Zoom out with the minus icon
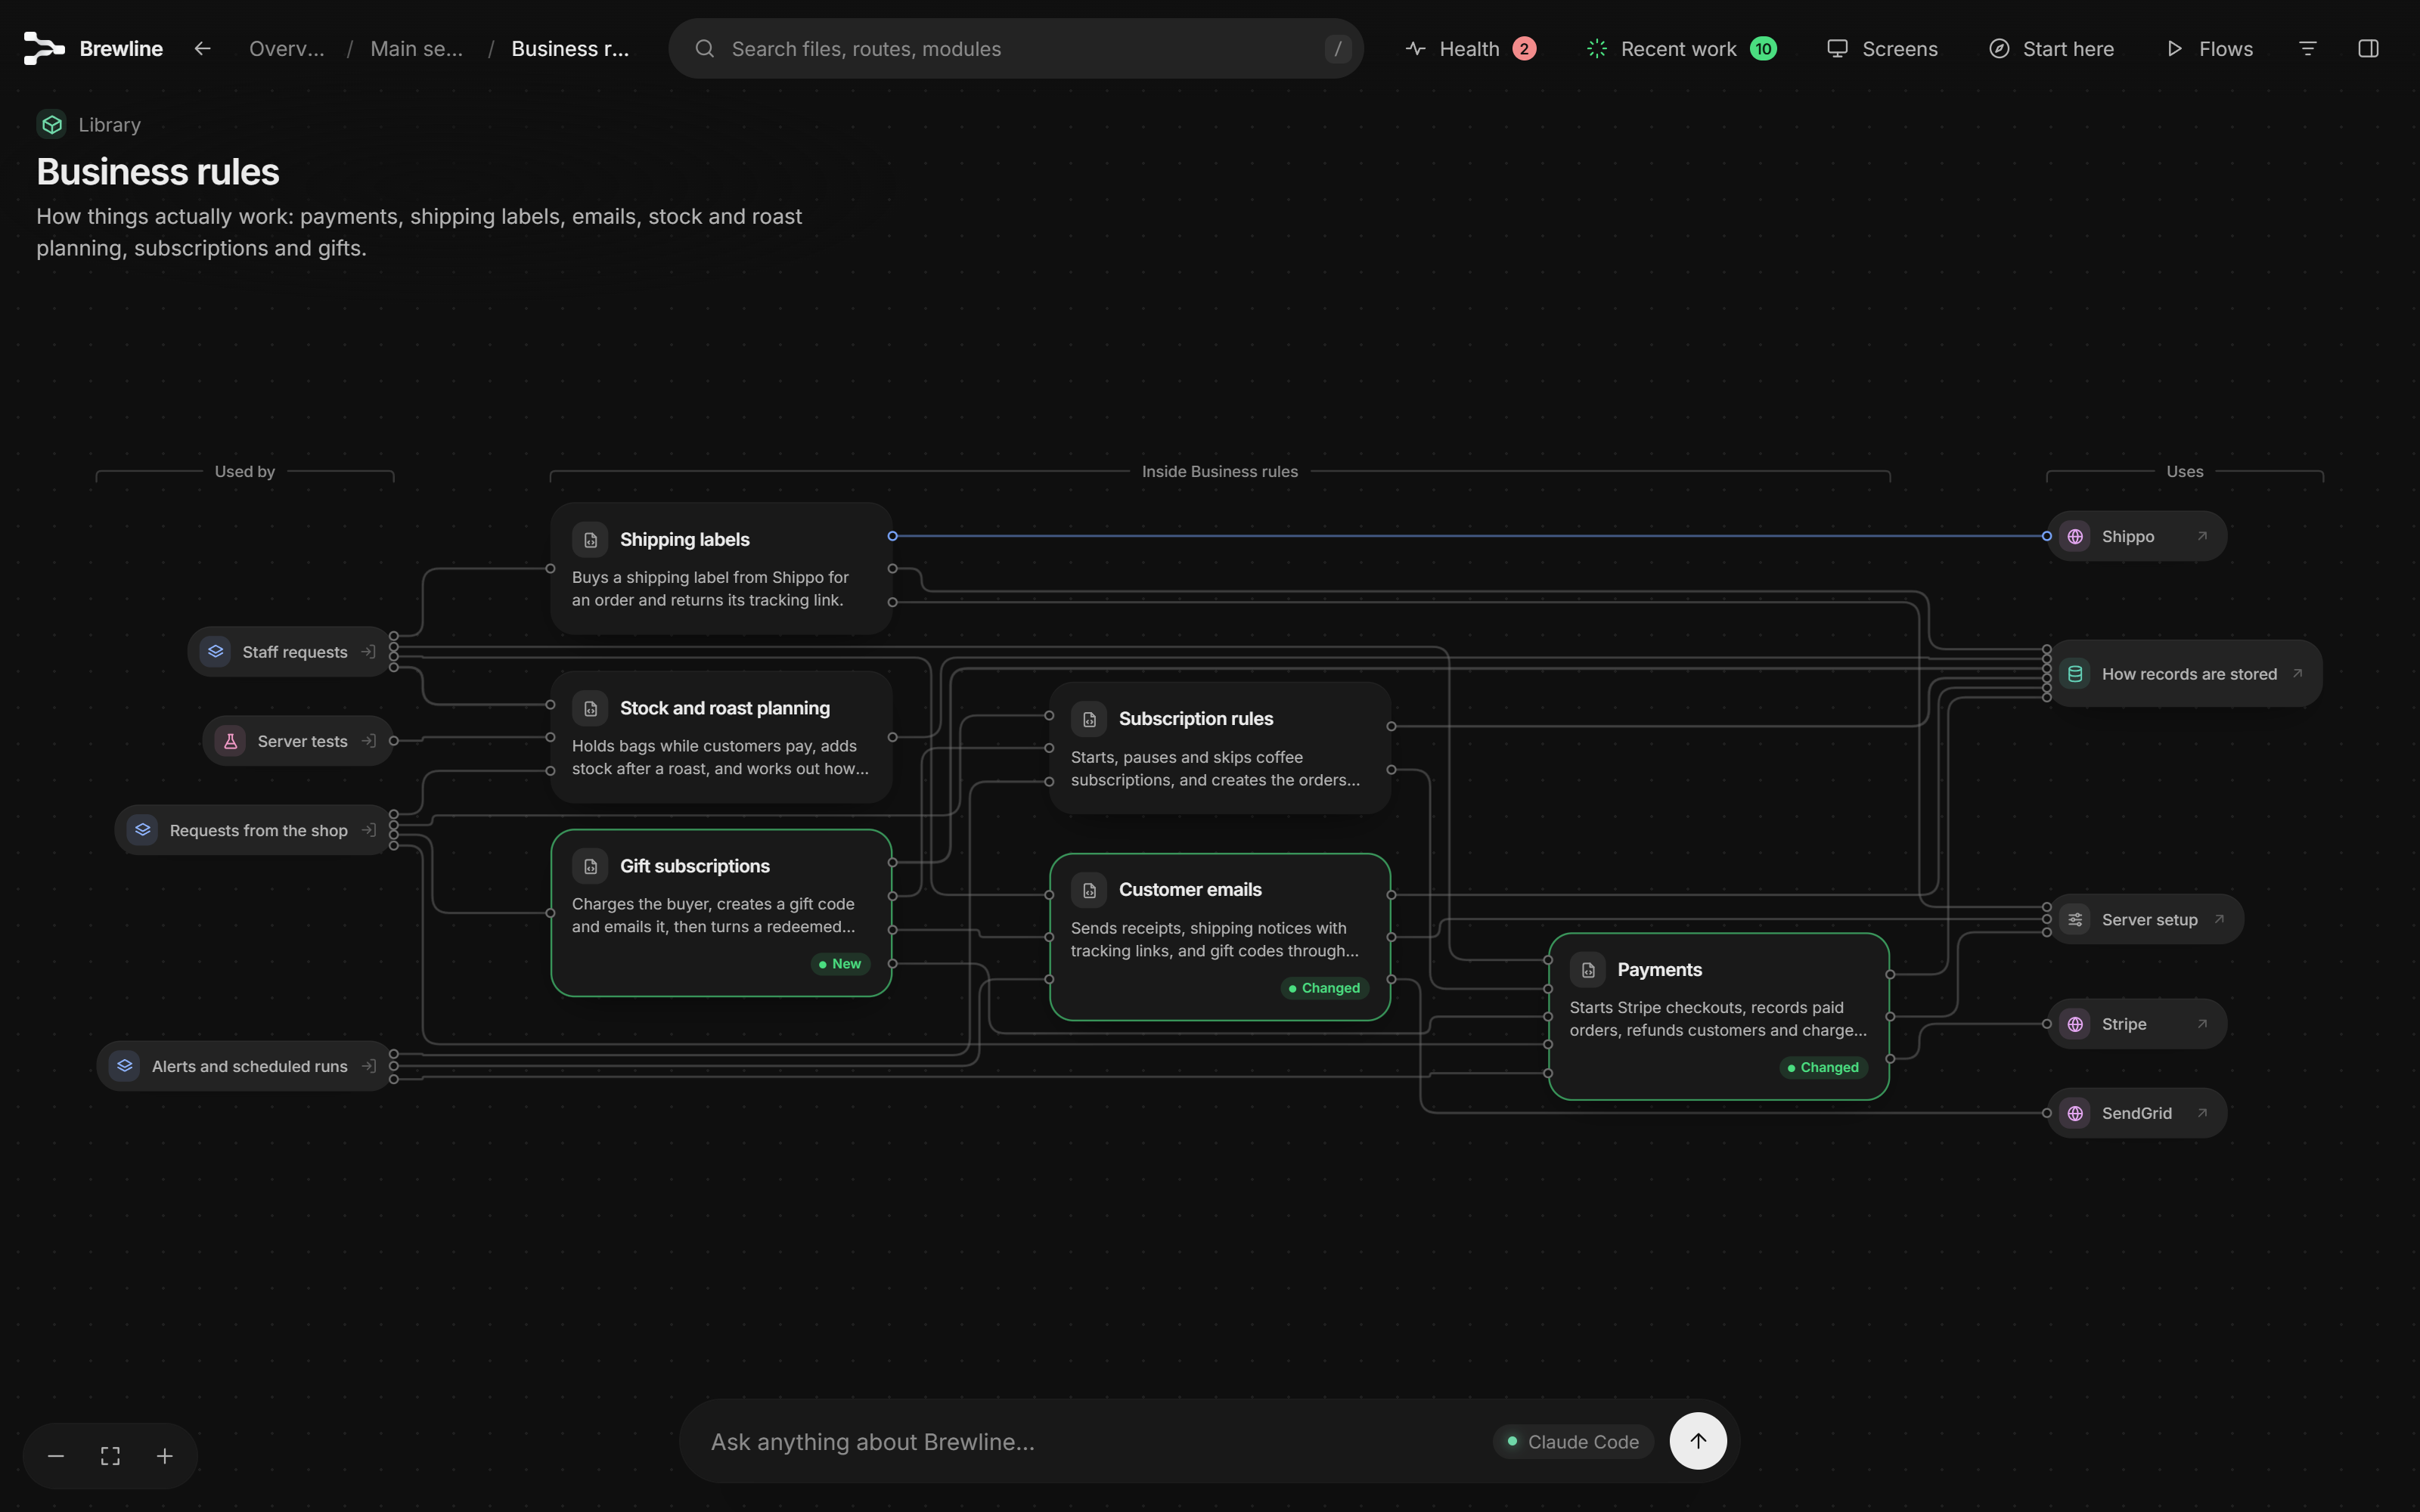Image resolution: width=2420 pixels, height=1512 pixels. (56, 1456)
